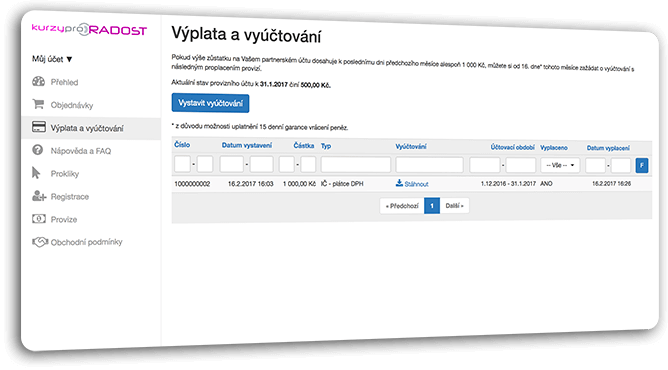Sort by Částka column header
The width and height of the screenshot is (668, 370).
point(304,146)
